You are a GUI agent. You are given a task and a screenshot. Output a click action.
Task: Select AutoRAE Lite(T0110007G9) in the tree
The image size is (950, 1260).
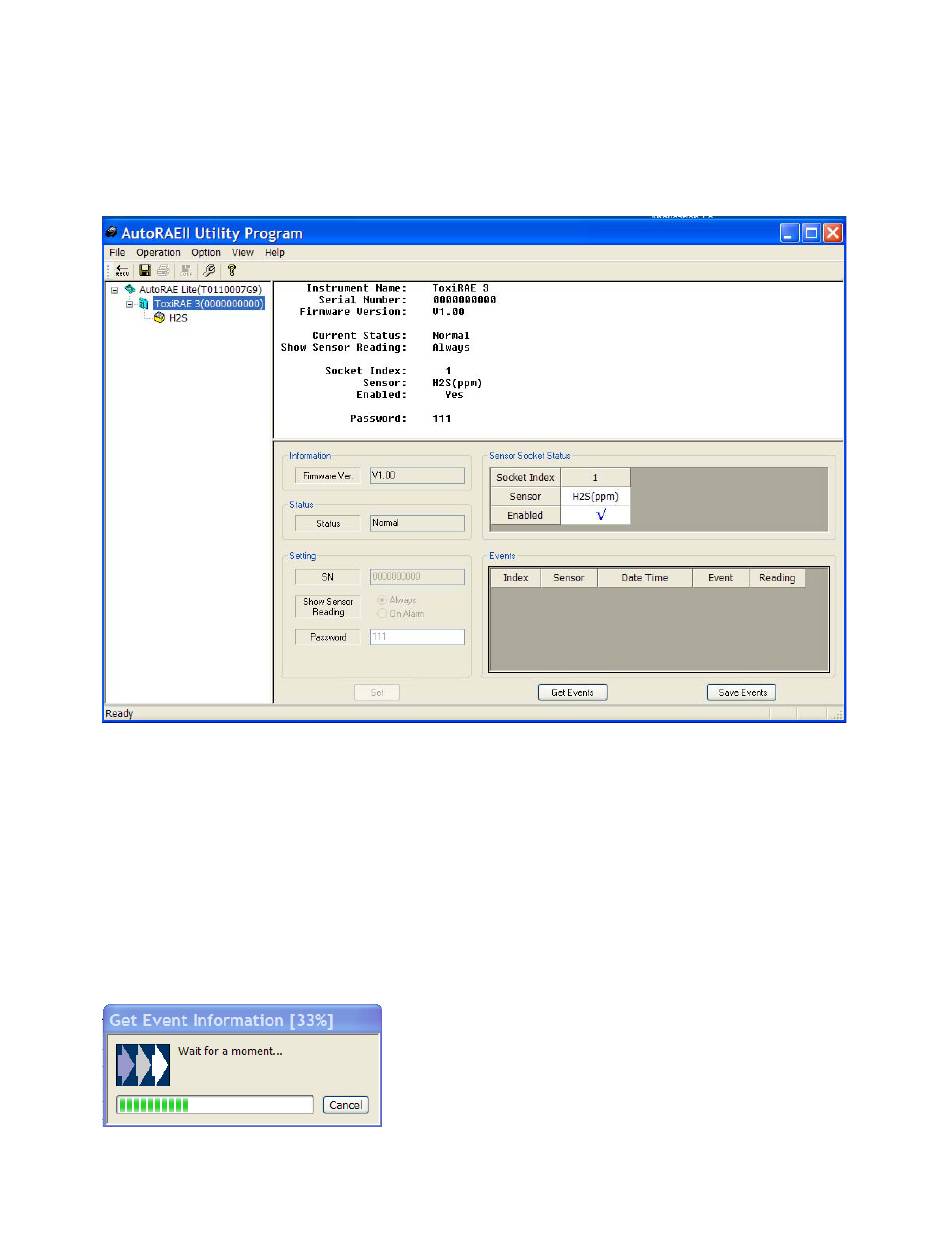200,289
